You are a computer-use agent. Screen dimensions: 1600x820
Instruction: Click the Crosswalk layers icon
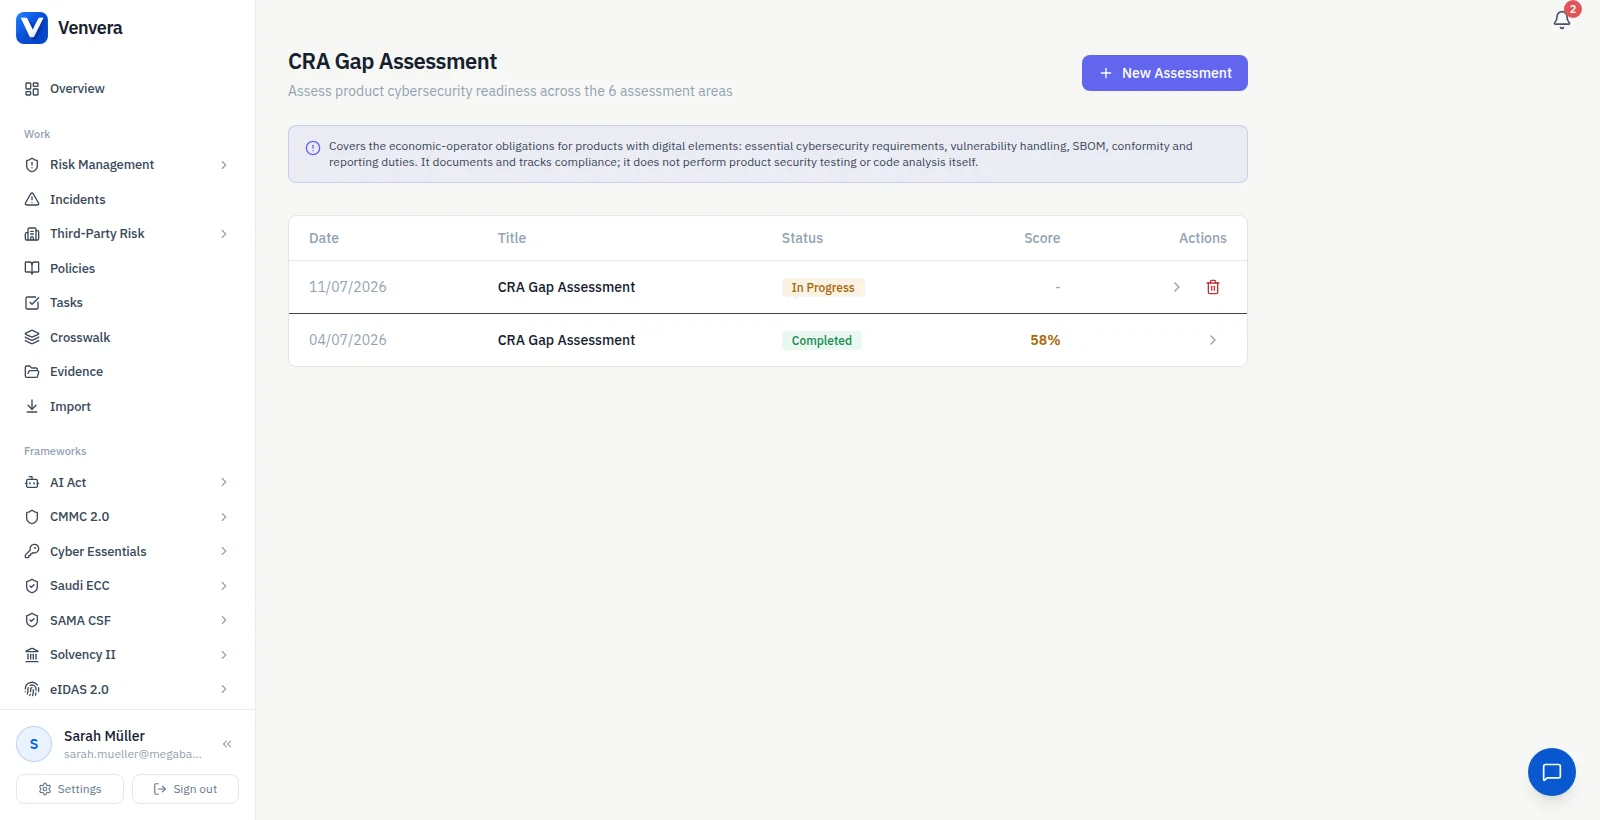pyautogui.click(x=32, y=337)
